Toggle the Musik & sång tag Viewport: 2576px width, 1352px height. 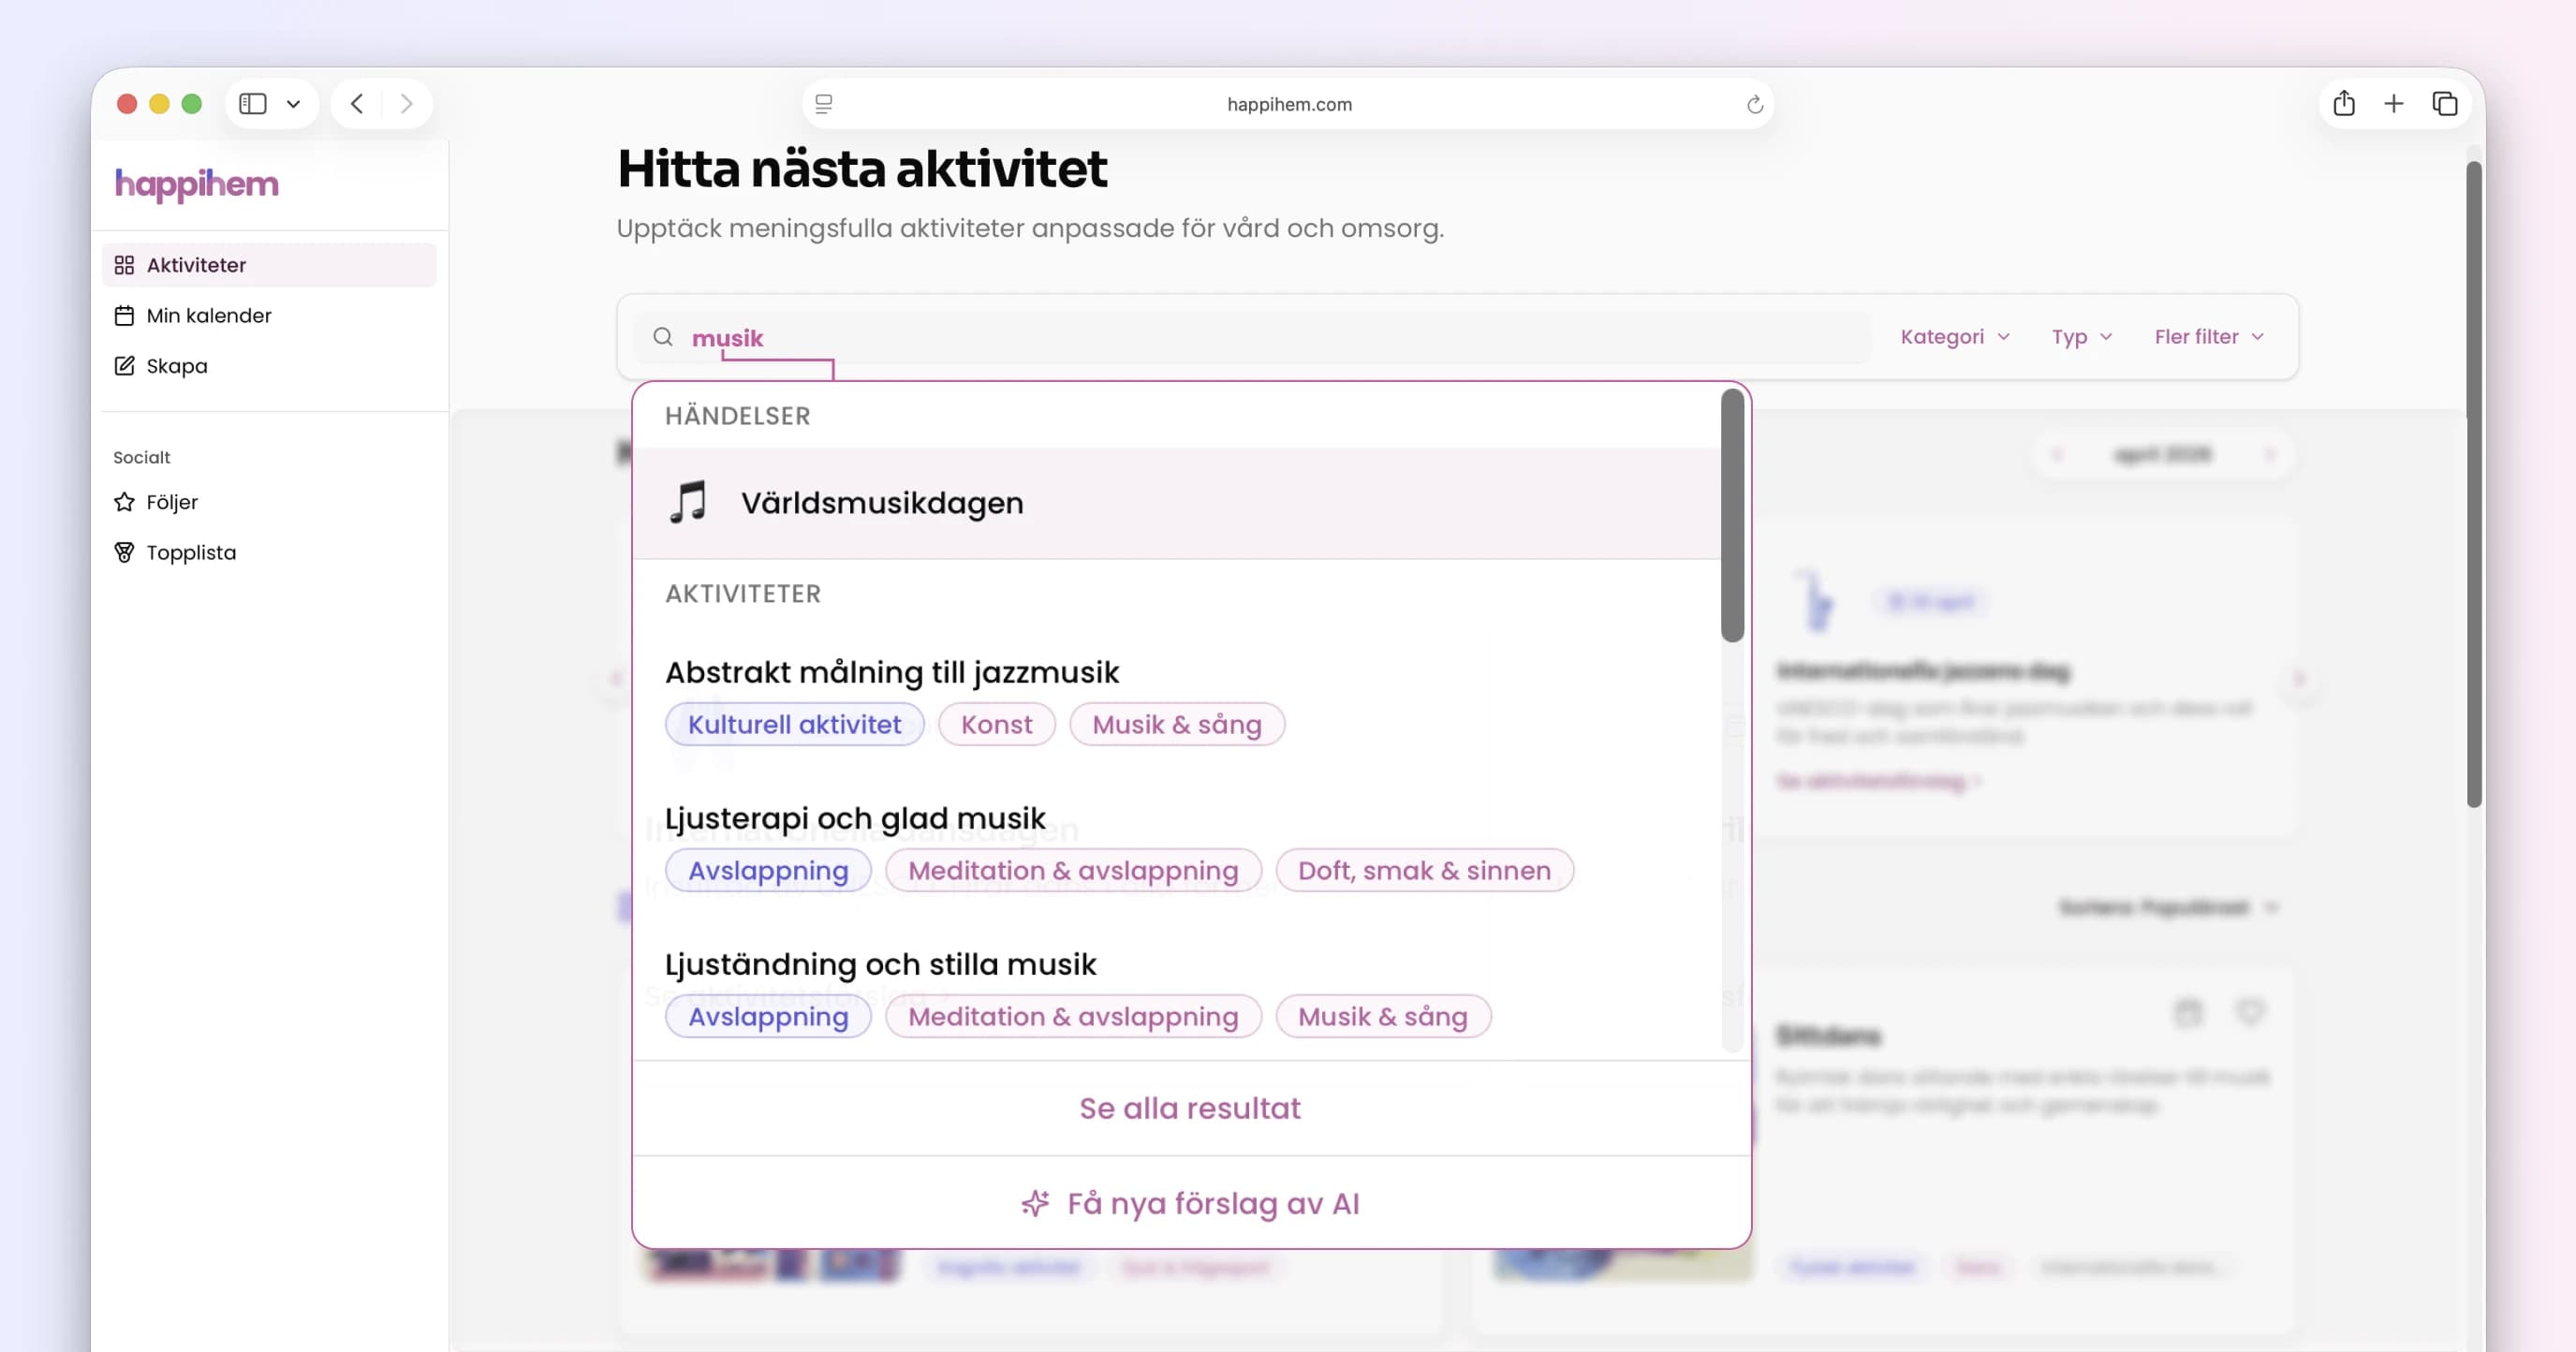click(1177, 724)
